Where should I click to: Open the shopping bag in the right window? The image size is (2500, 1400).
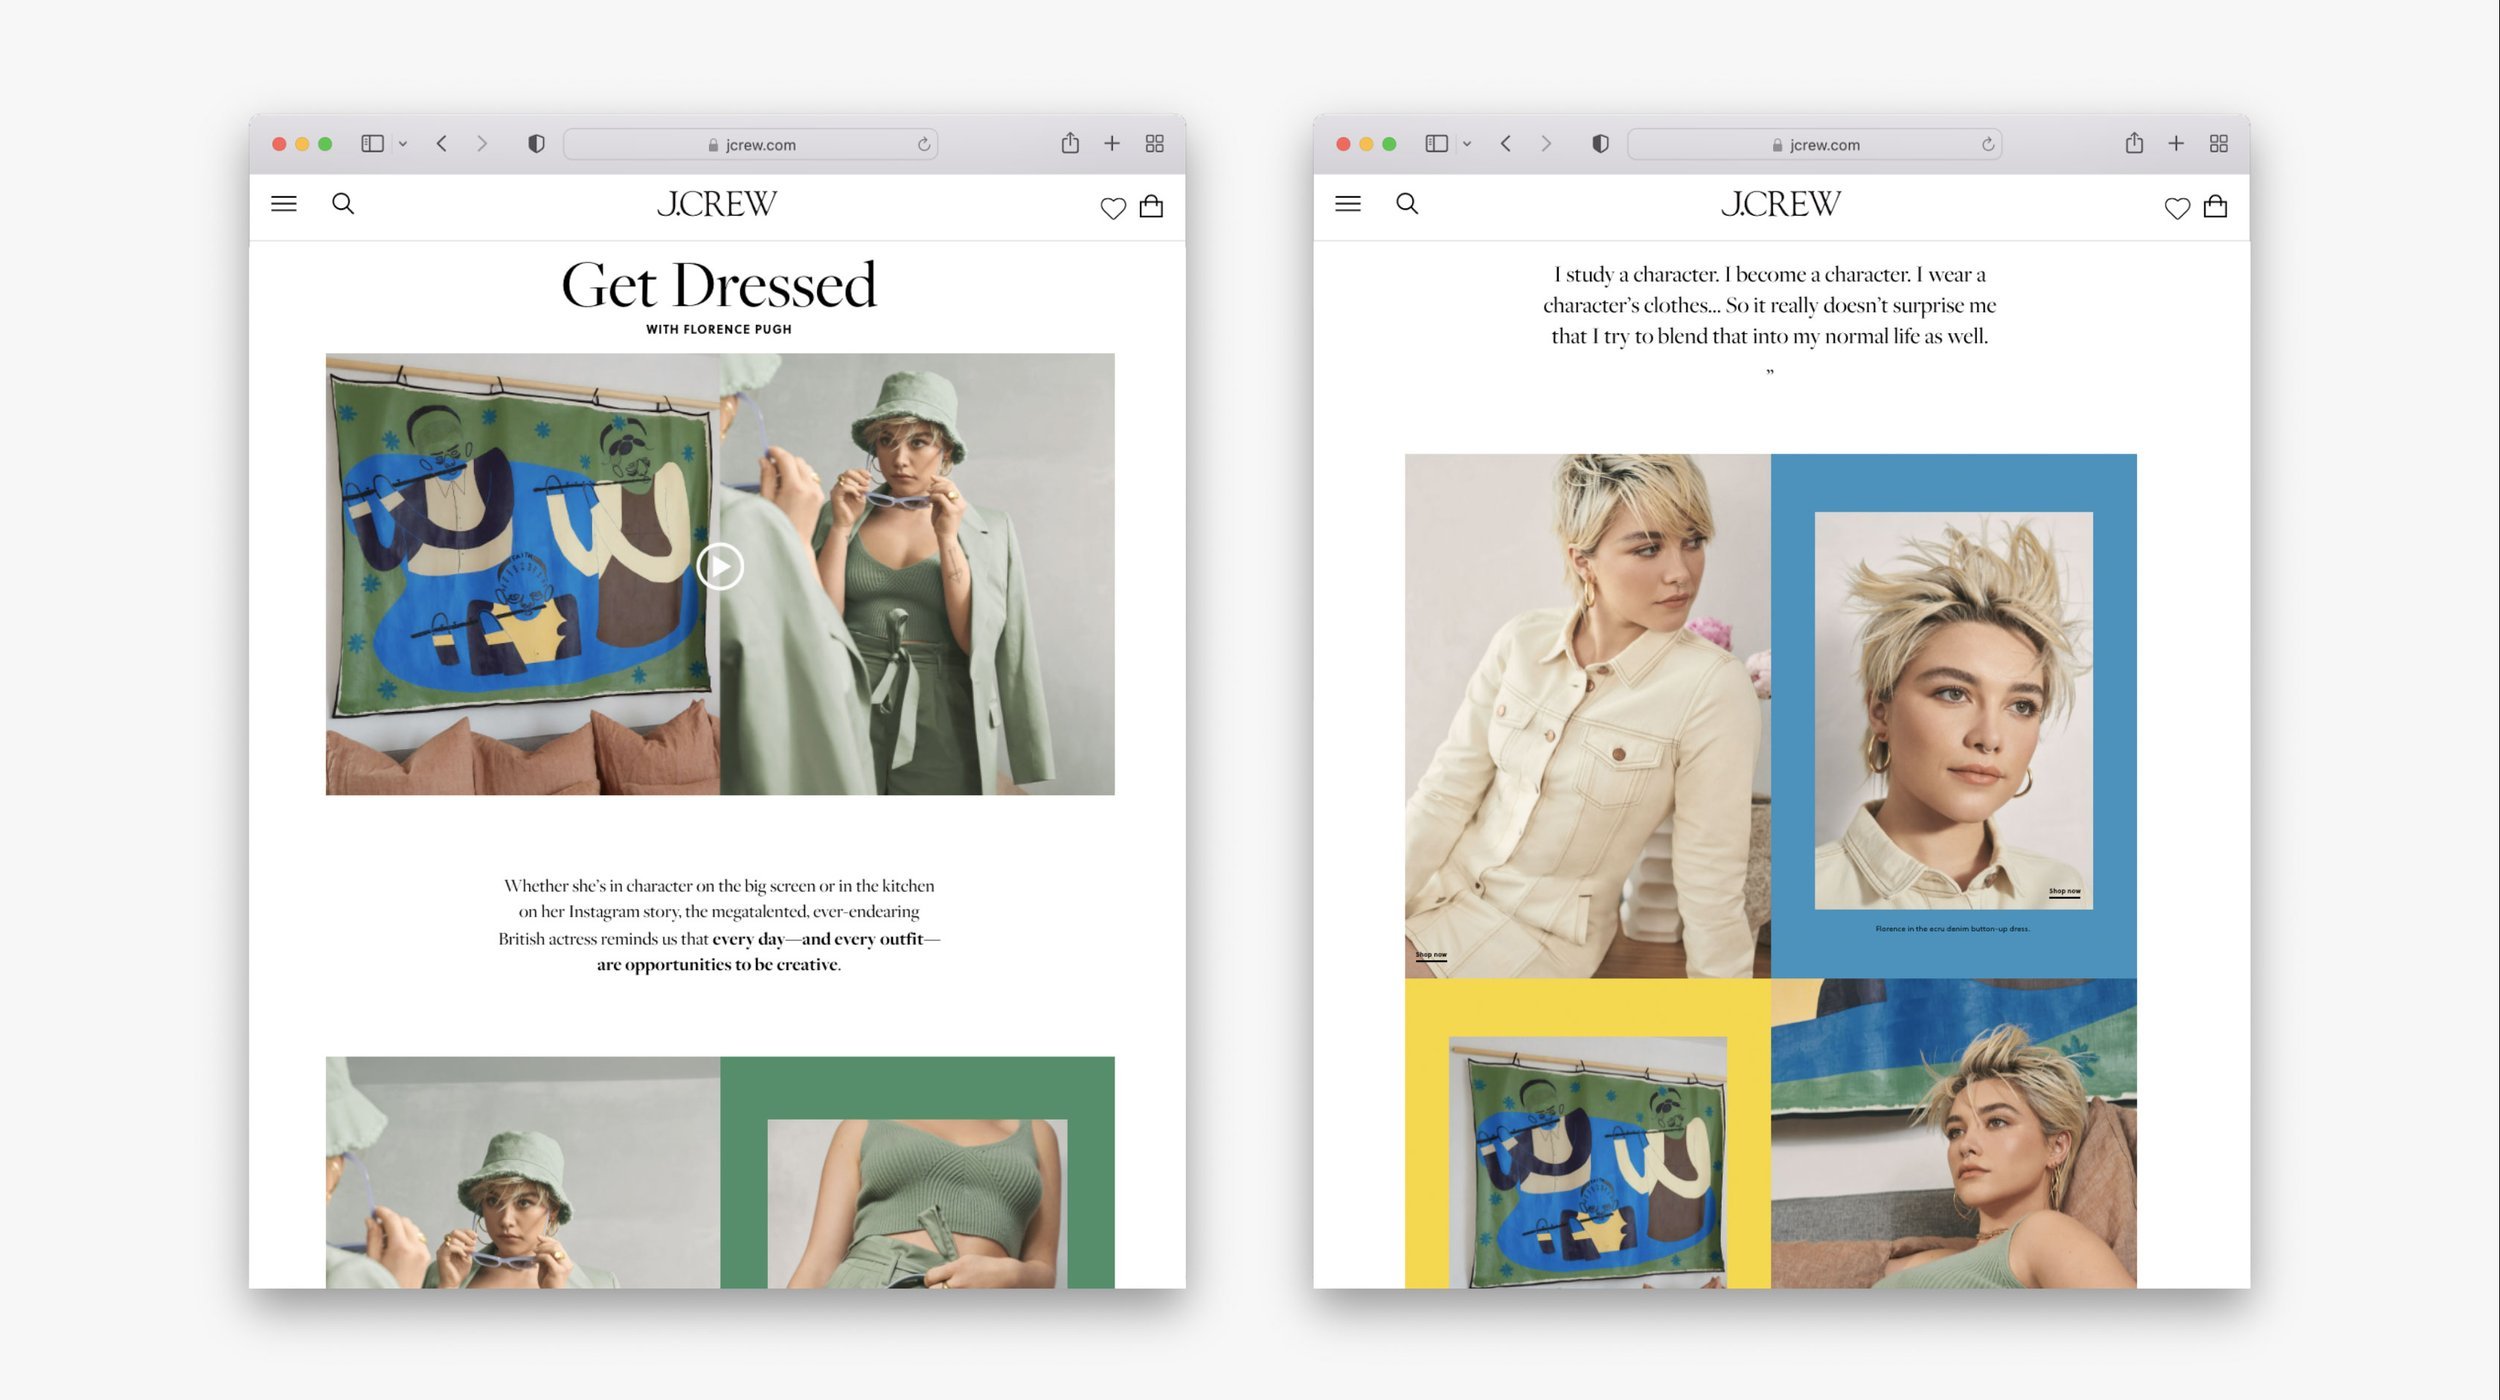tap(2215, 207)
